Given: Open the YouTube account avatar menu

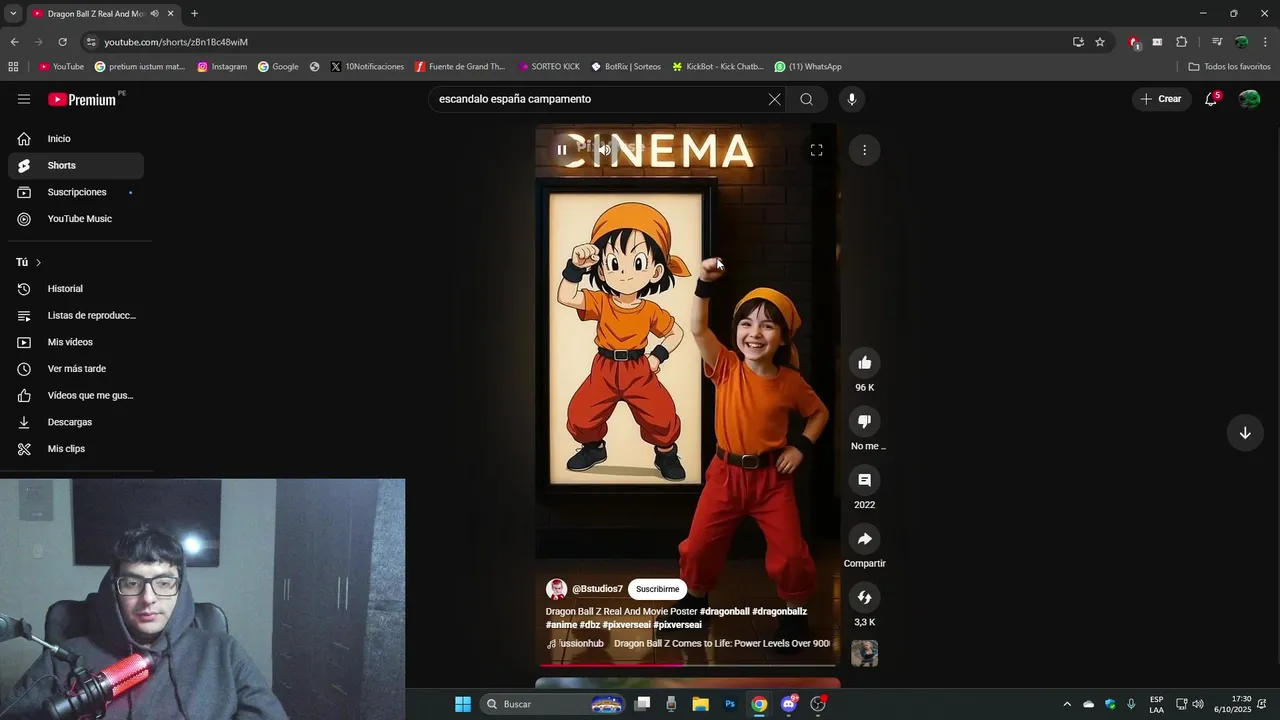Looking at the screenshot, I should pyautogui.click(x=1249, y=99).
